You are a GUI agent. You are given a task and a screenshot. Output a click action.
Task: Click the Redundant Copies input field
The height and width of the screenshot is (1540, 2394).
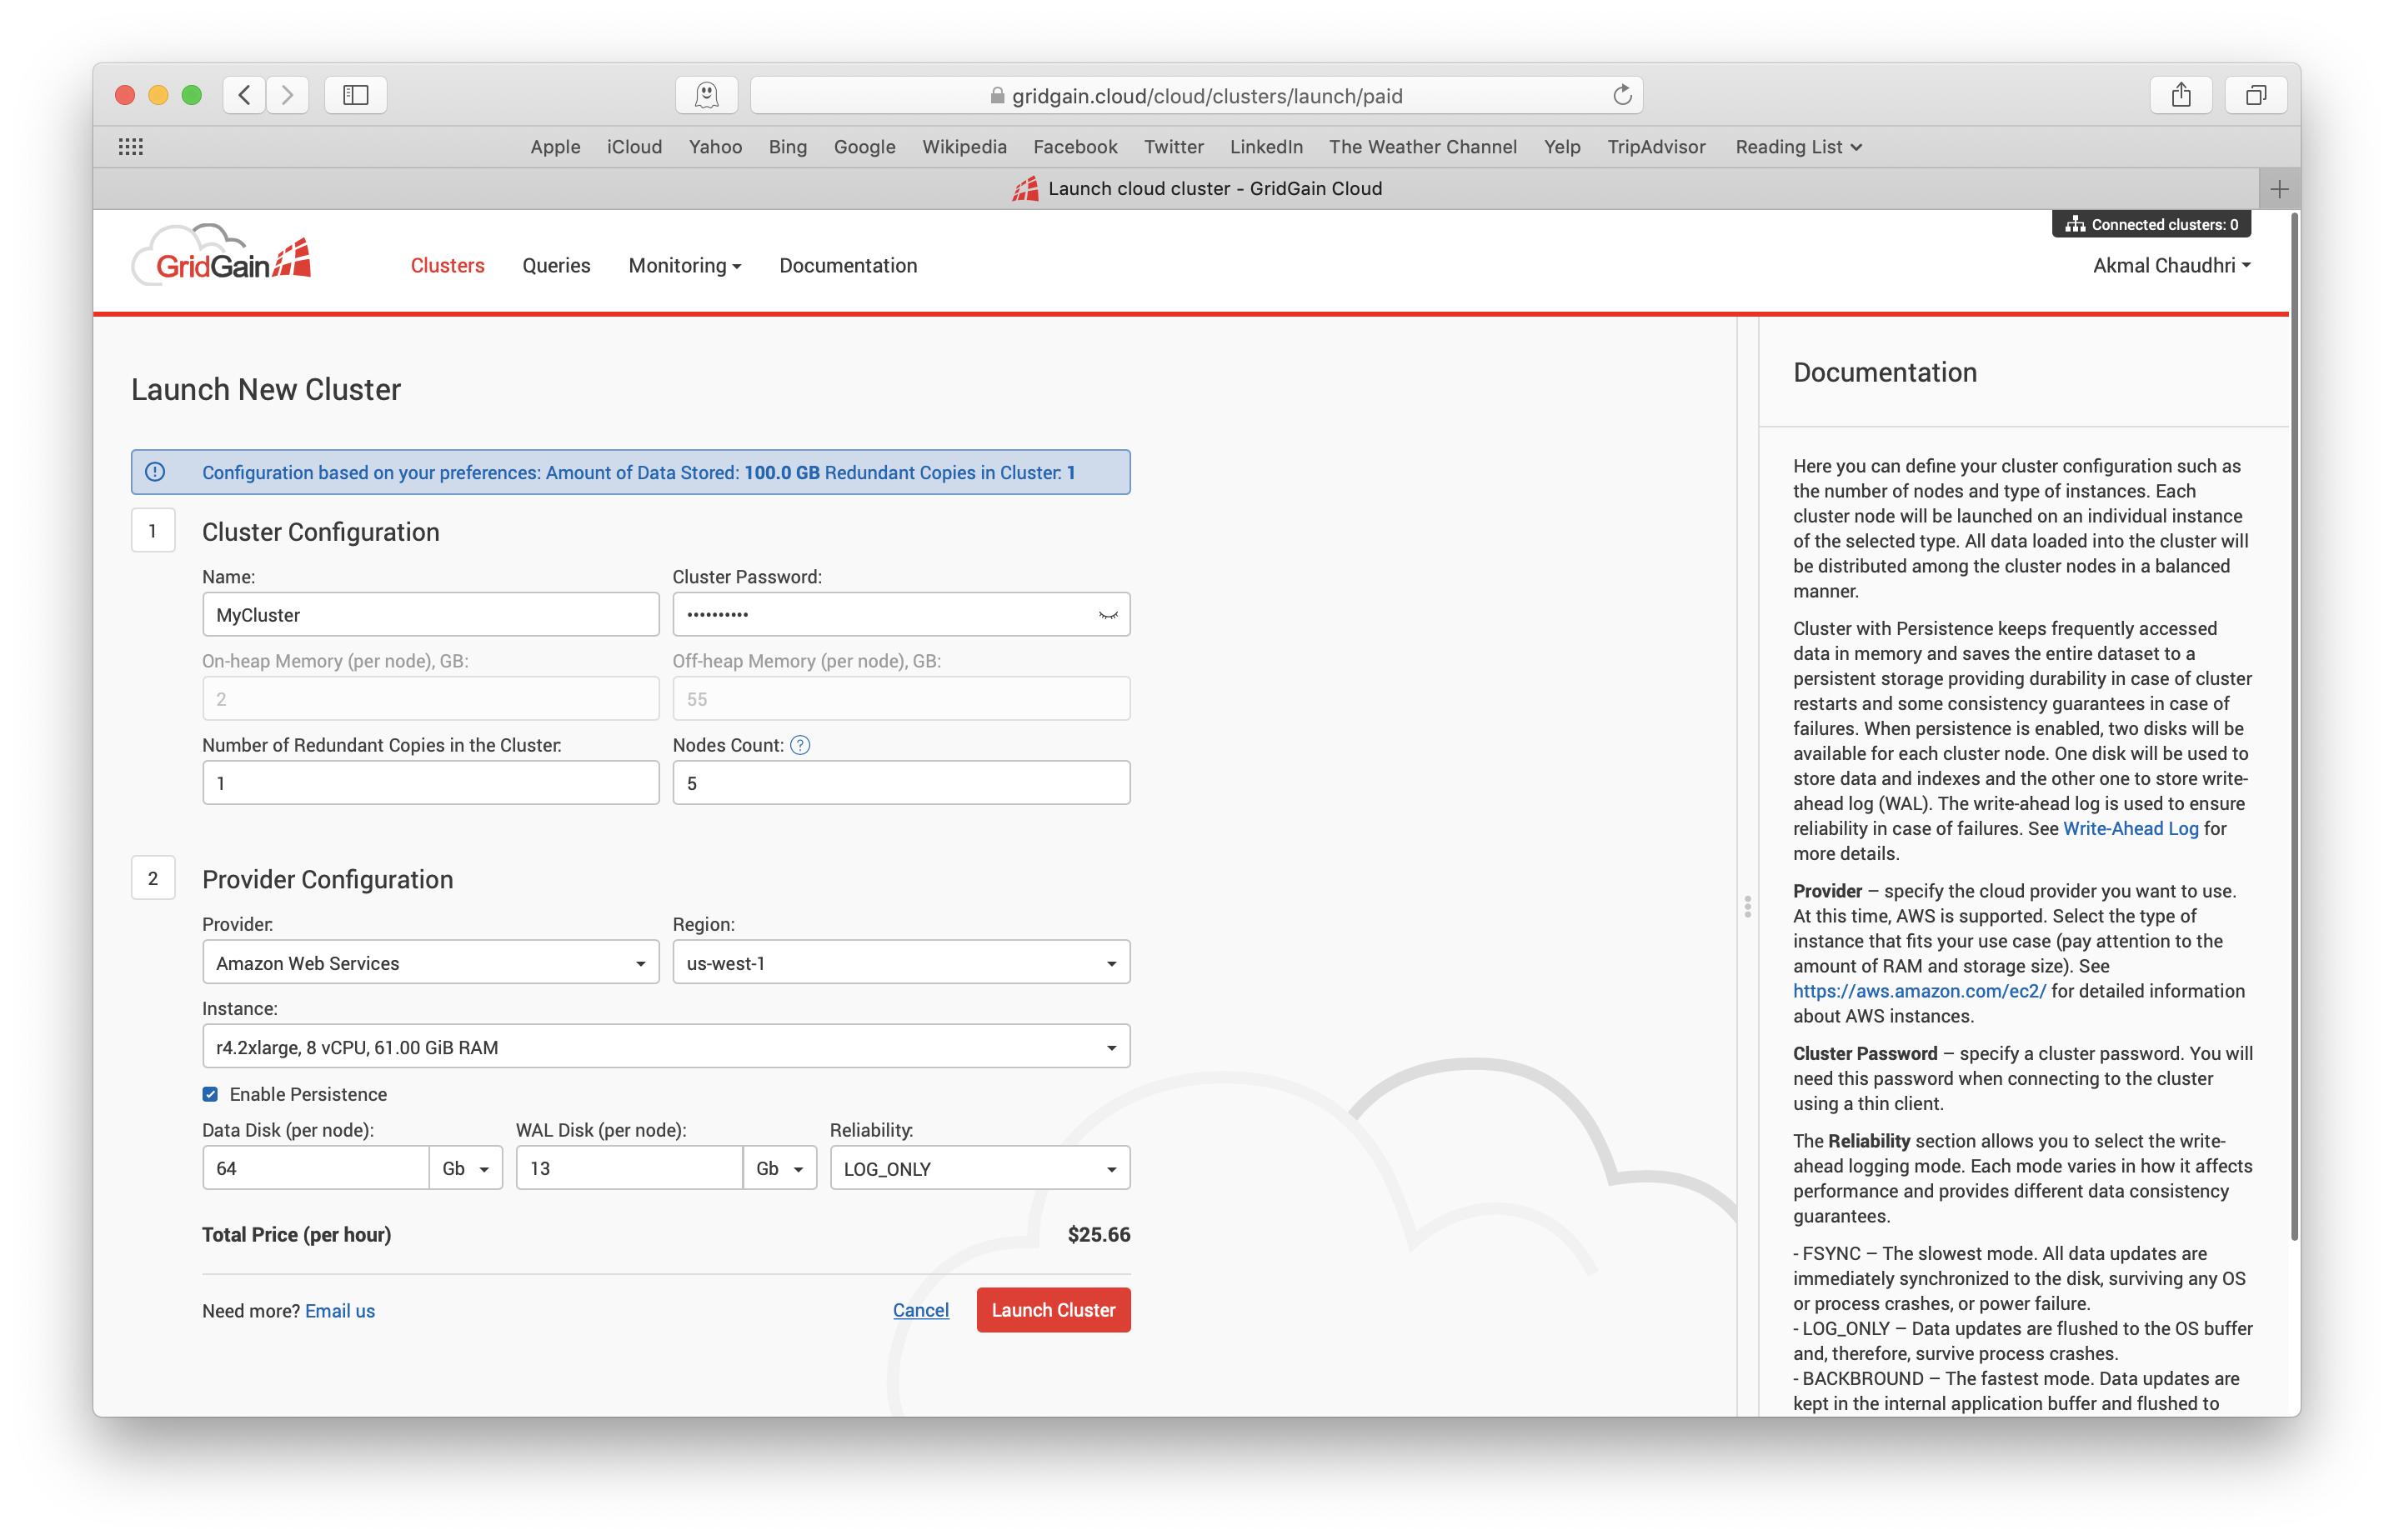click(431, 782)
